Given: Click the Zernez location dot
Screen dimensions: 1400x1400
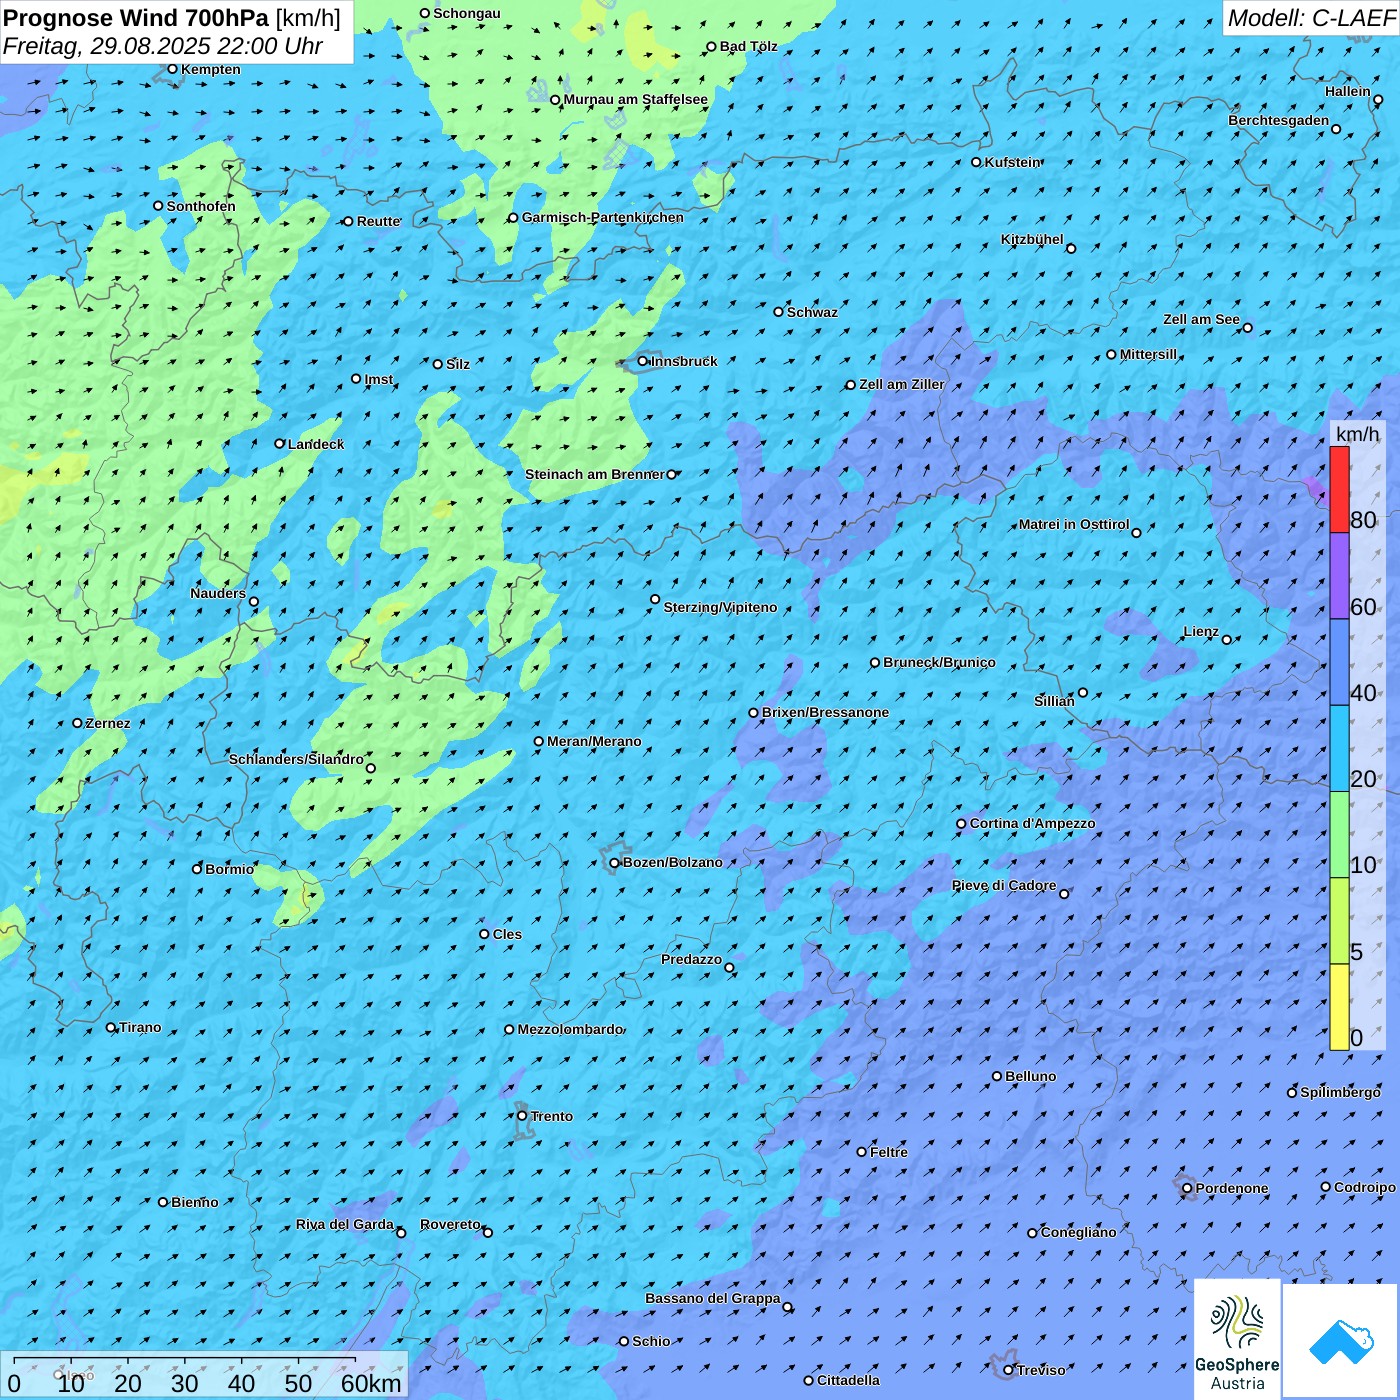Looking at the screenshot, I should point(78,723).
